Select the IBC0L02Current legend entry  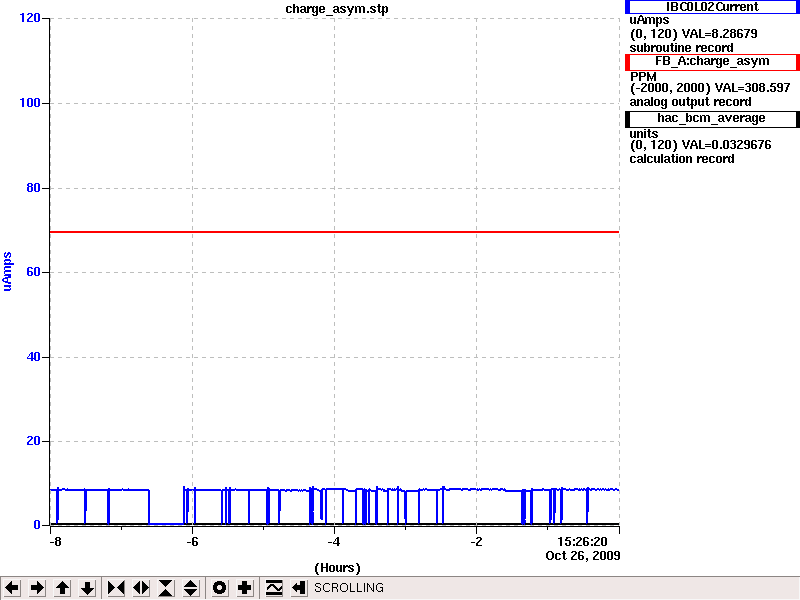712,7
